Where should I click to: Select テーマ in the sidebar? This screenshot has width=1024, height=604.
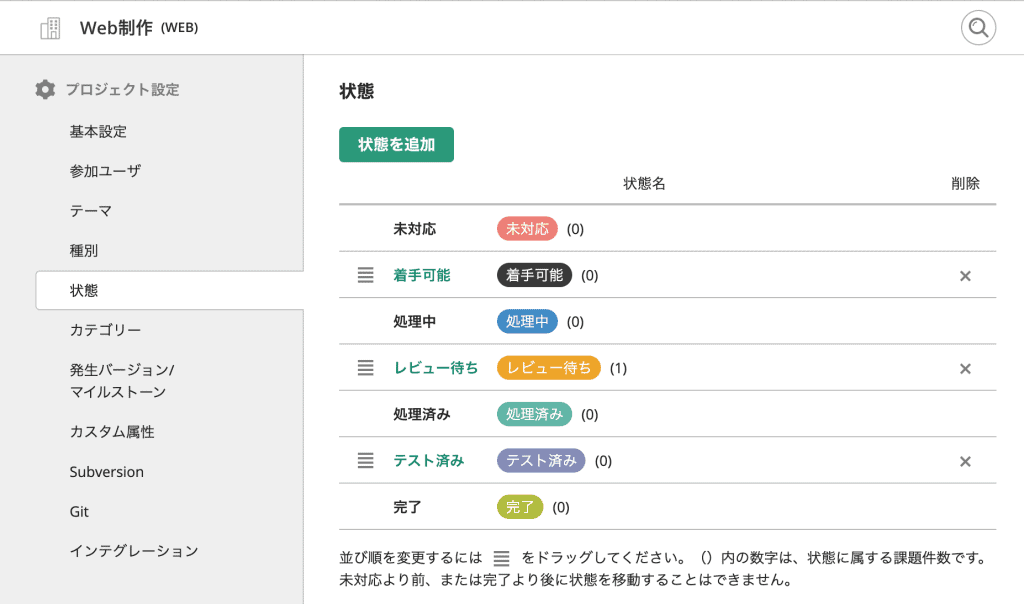coord(91,211)
